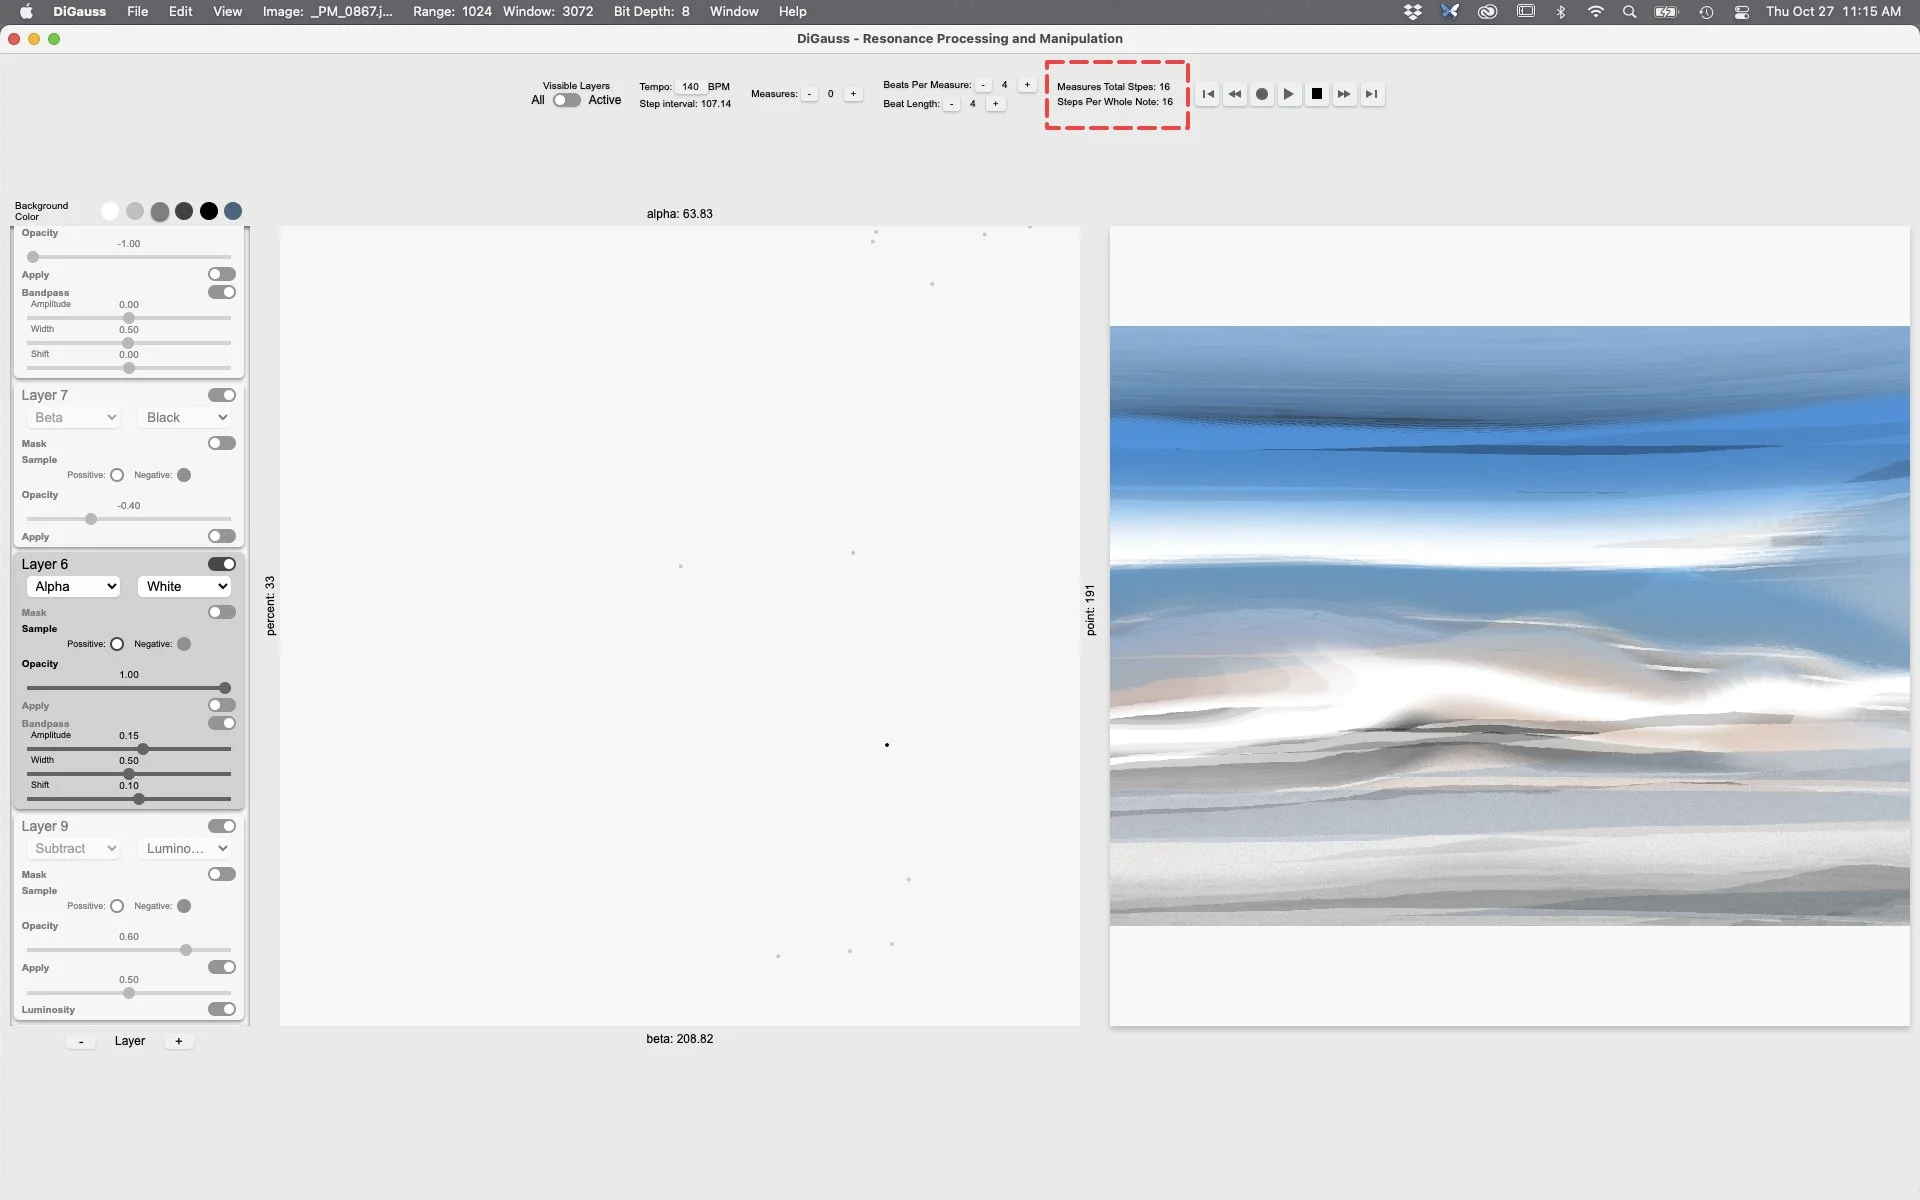Toggle Layer 6 enable switch

click(222, 564)
